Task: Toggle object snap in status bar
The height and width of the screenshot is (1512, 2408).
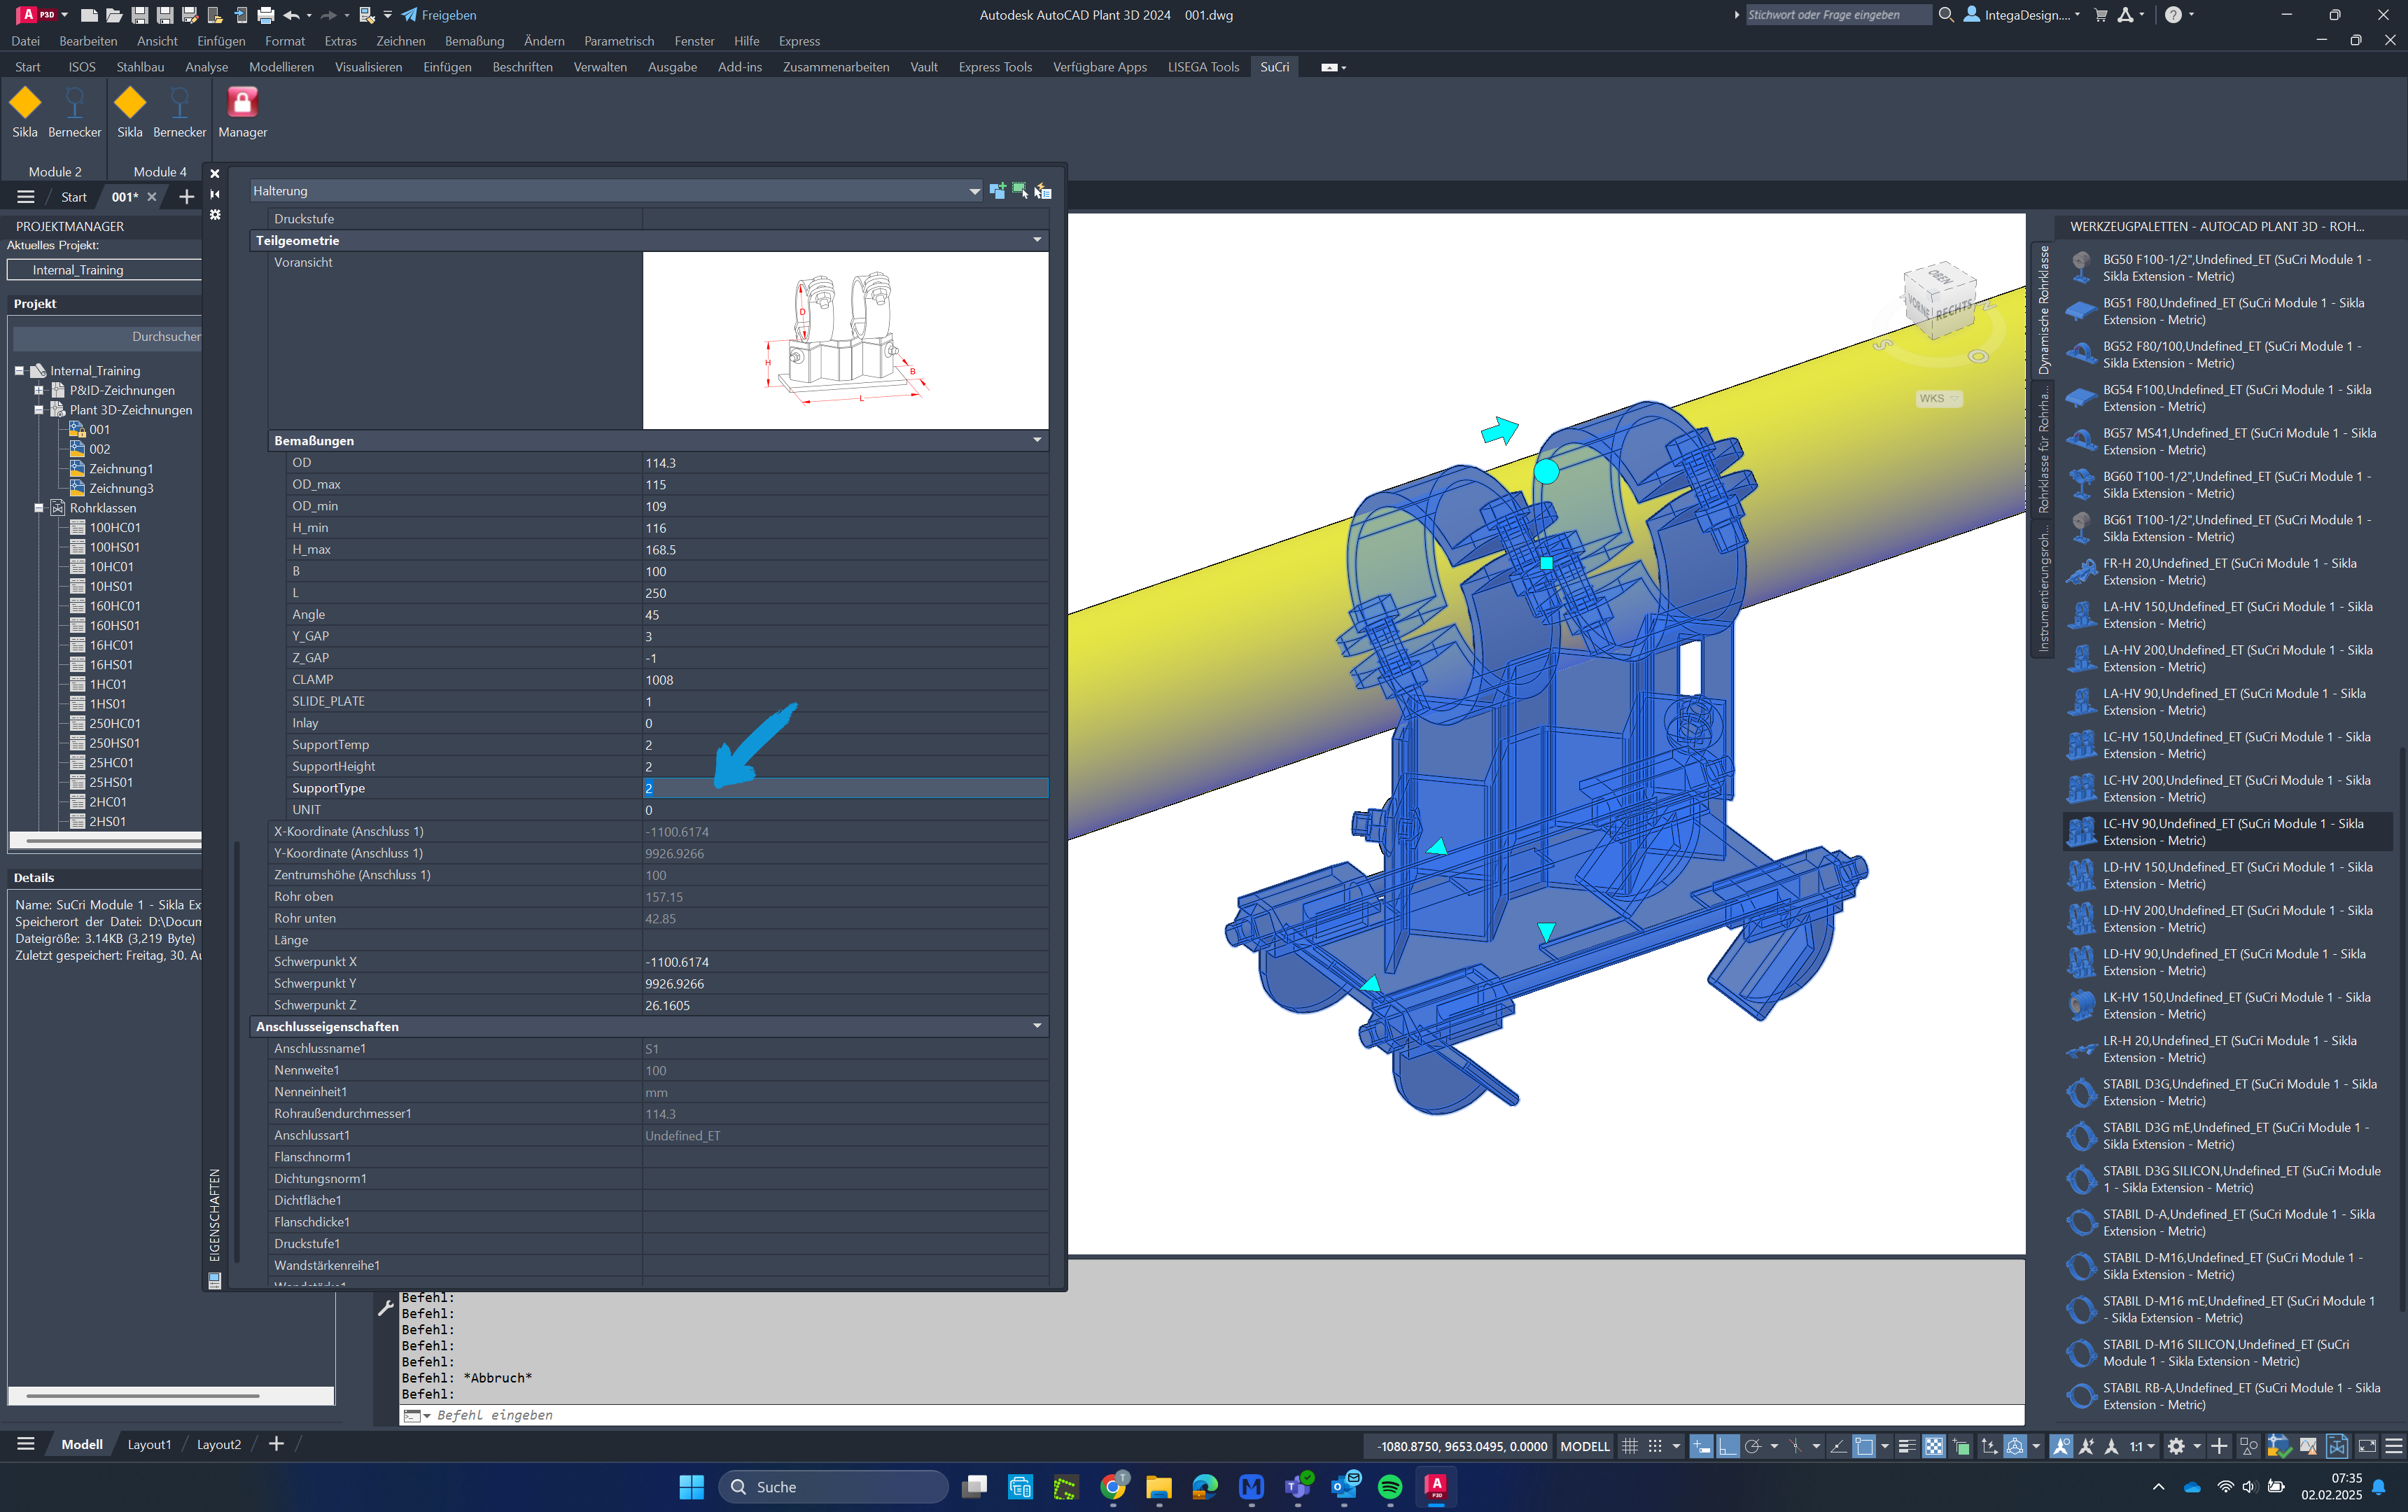Action: tap(1864, 1446)
